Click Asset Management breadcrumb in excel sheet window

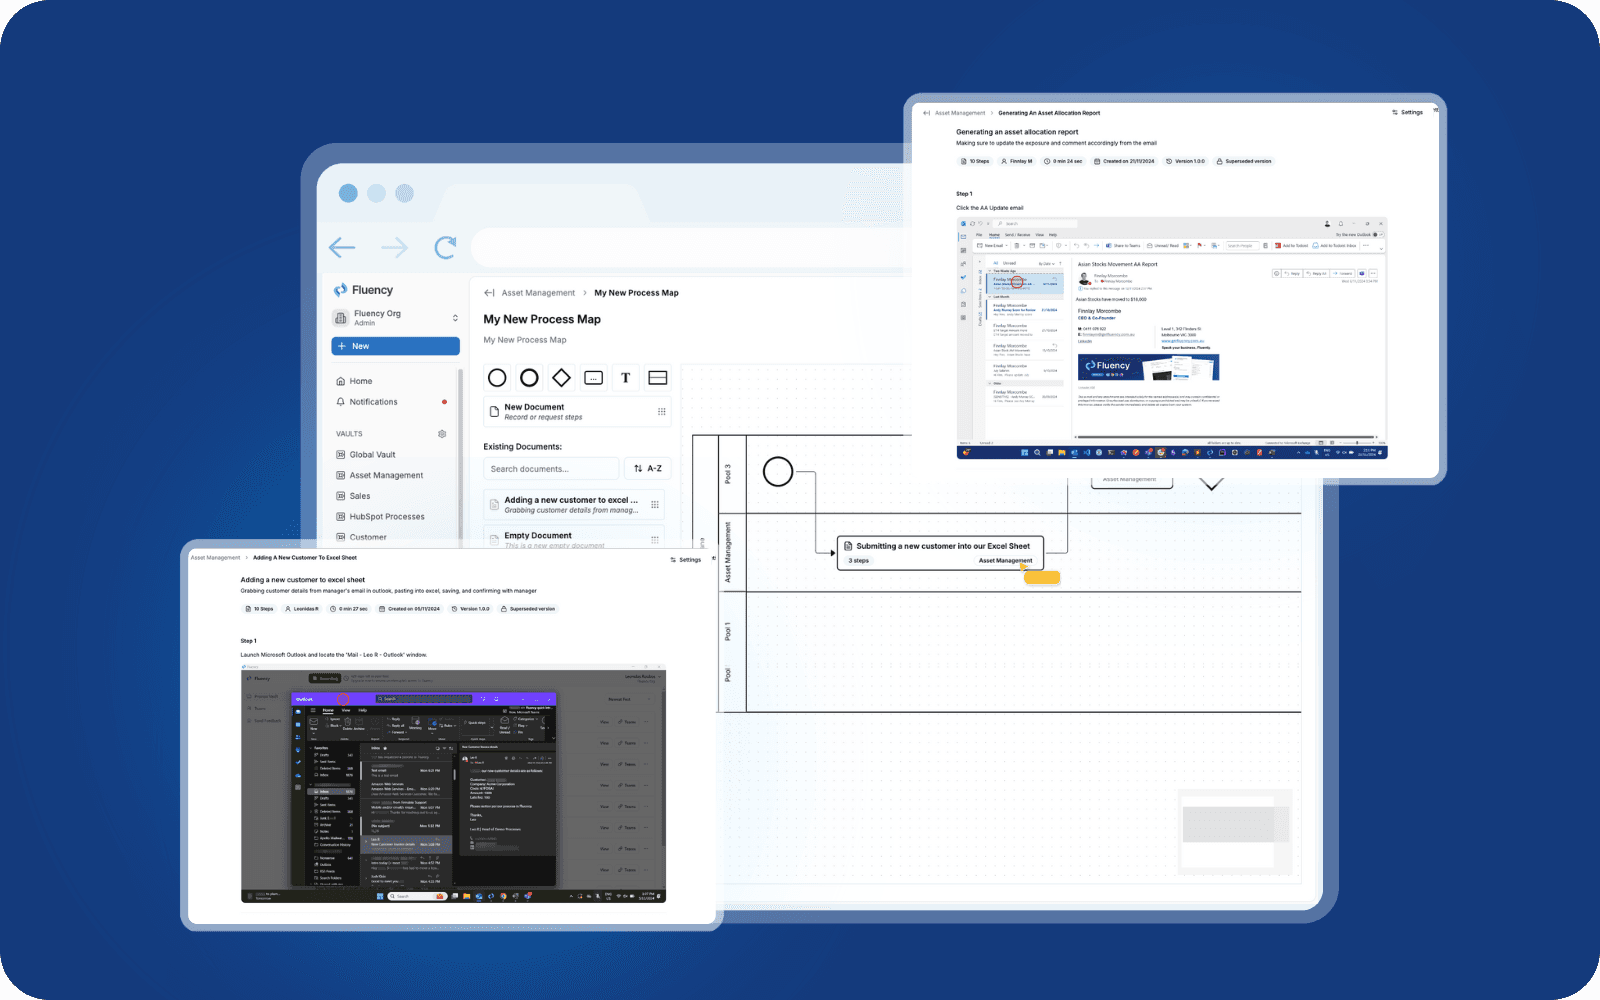coord(215,558)
